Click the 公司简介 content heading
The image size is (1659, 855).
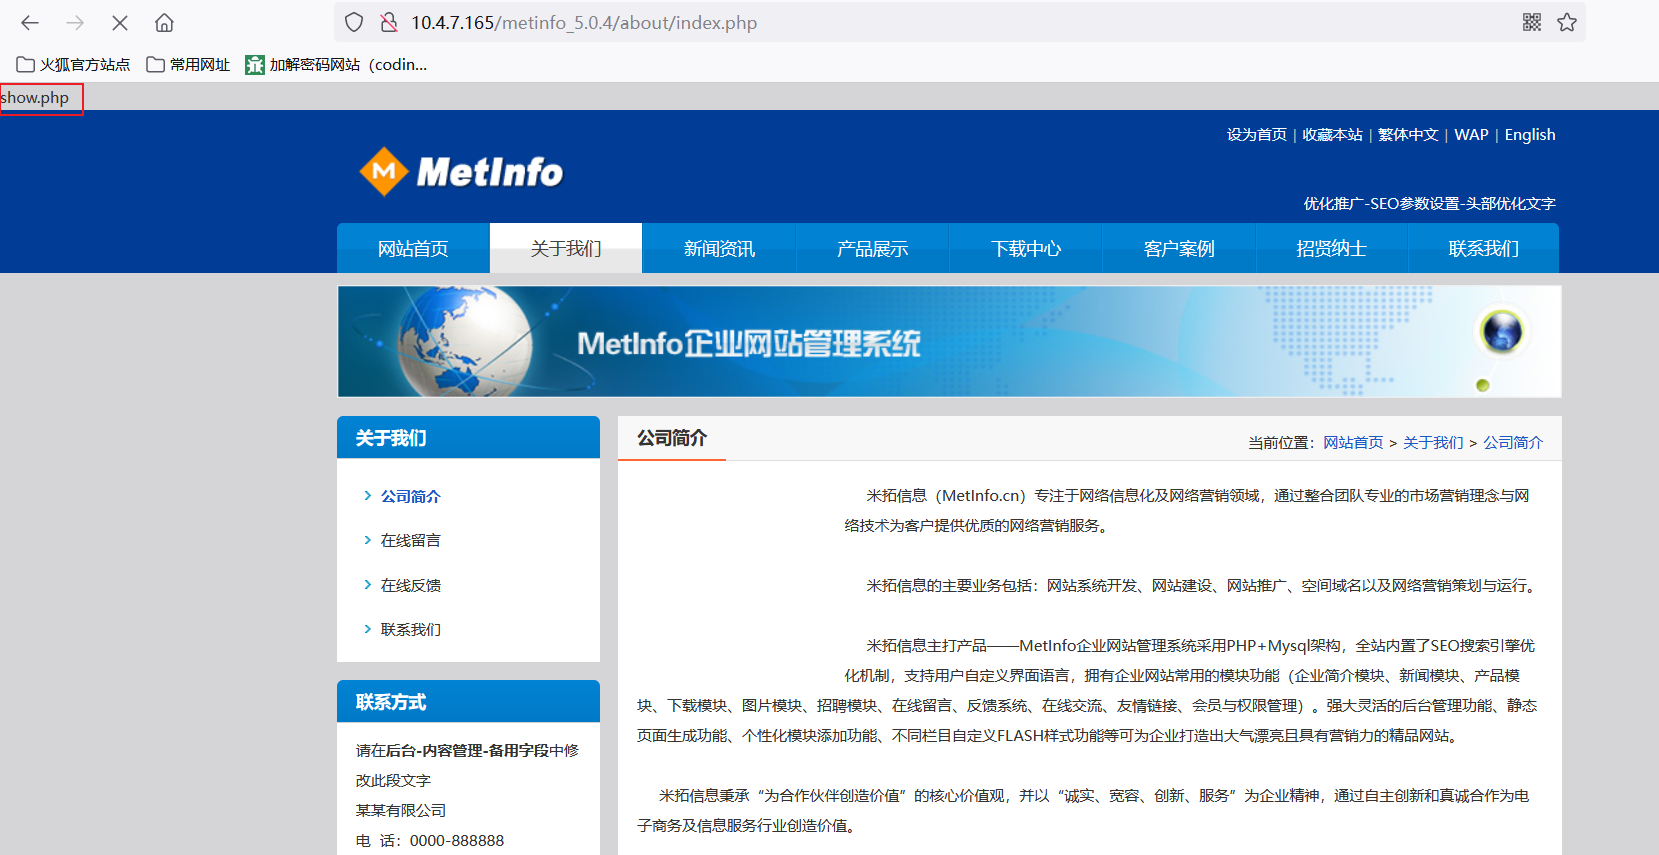[x=672, y=438]
